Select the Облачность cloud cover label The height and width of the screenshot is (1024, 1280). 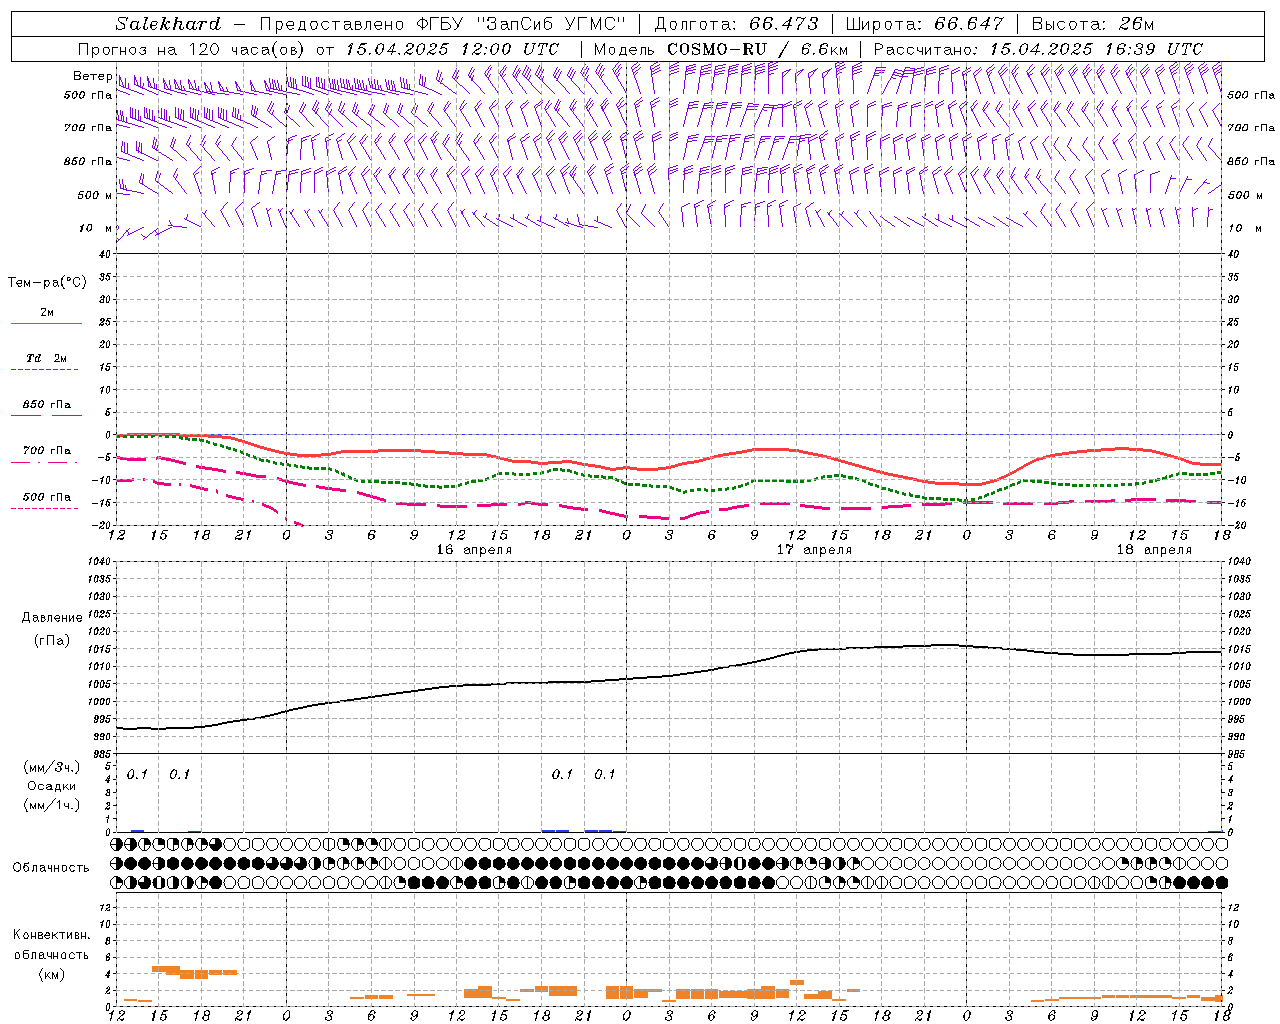51,867
